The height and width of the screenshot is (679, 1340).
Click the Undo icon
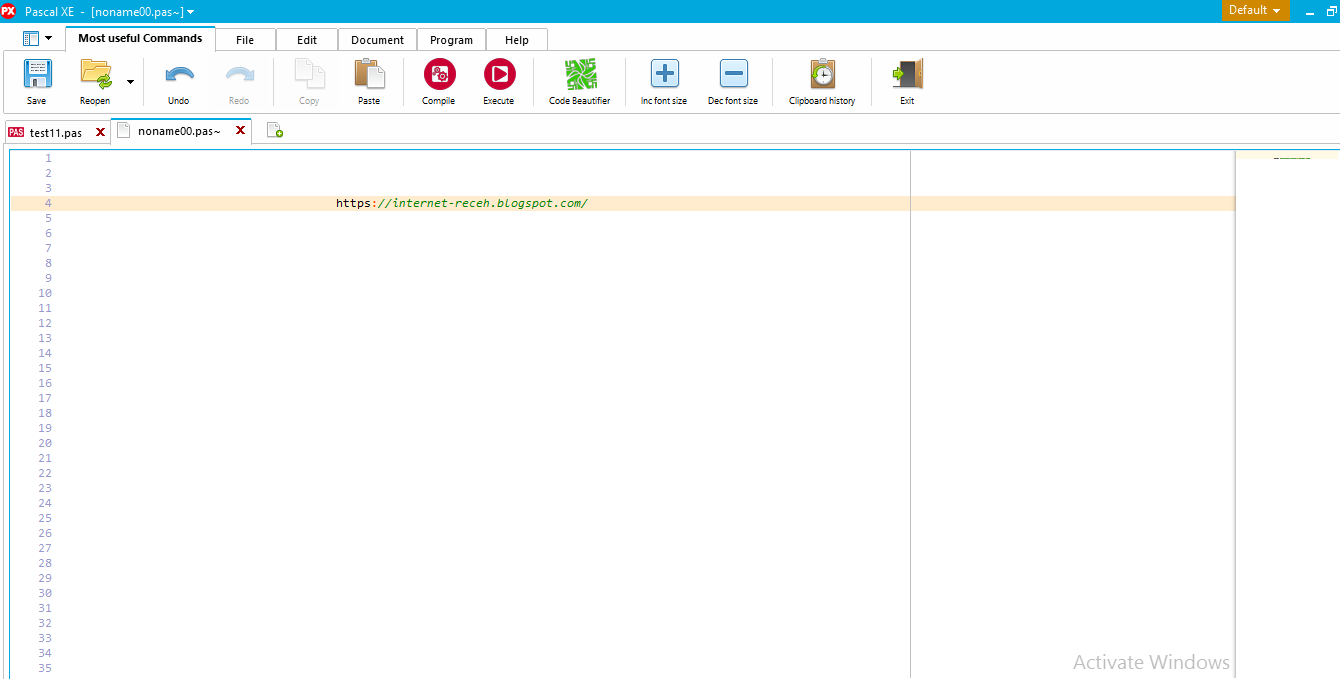pos(179,80)
